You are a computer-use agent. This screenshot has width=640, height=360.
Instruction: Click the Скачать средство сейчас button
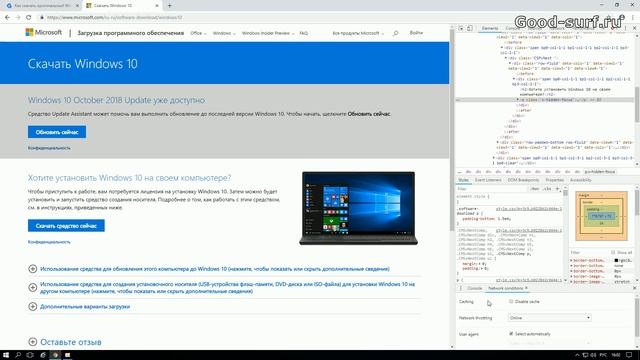point(66,226)
